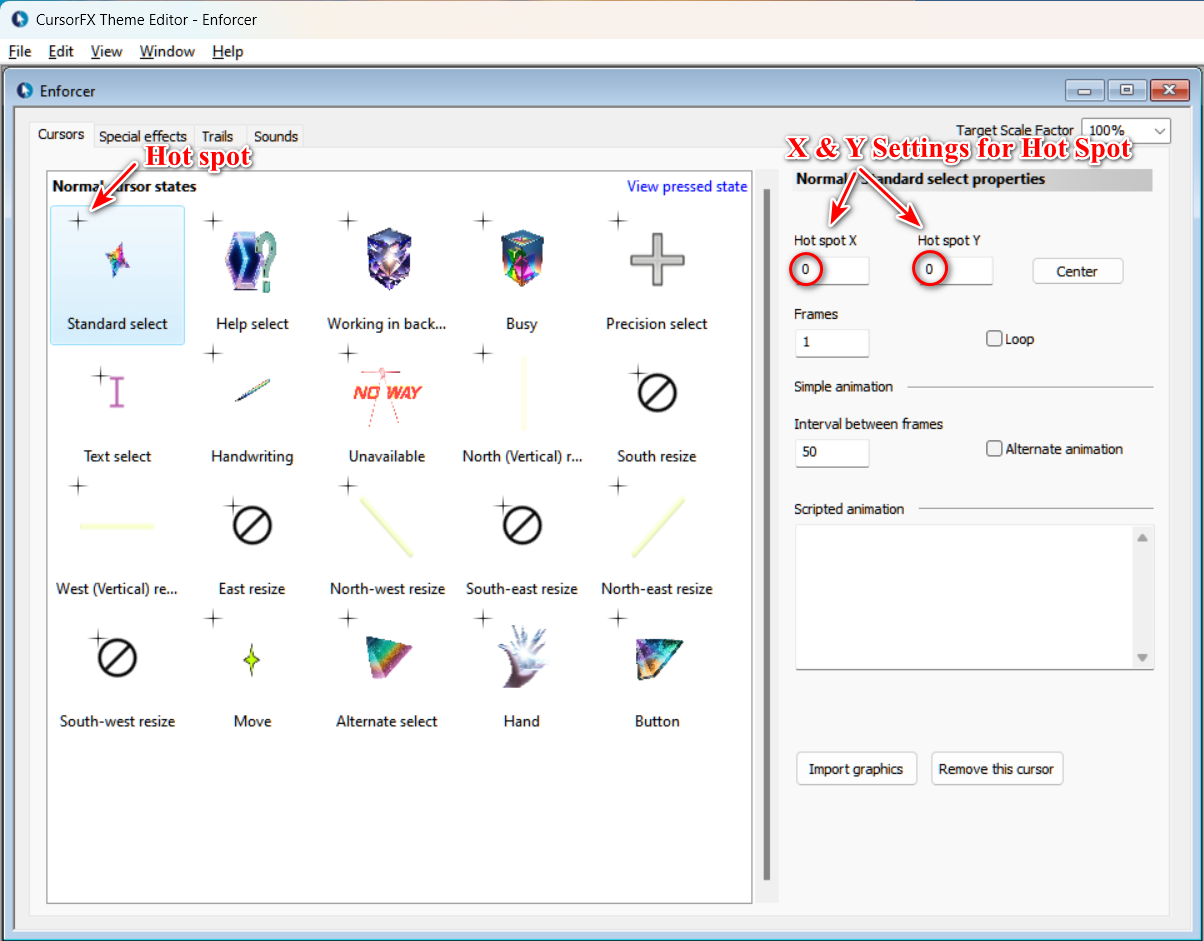Select the Help select cursor
1204x941 pixels.
pyautogui.click(x=252, y=275)
